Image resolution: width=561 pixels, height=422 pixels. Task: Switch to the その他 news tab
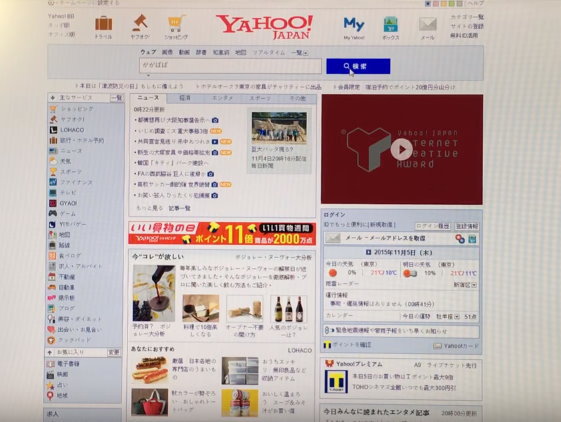click(298, 98)
